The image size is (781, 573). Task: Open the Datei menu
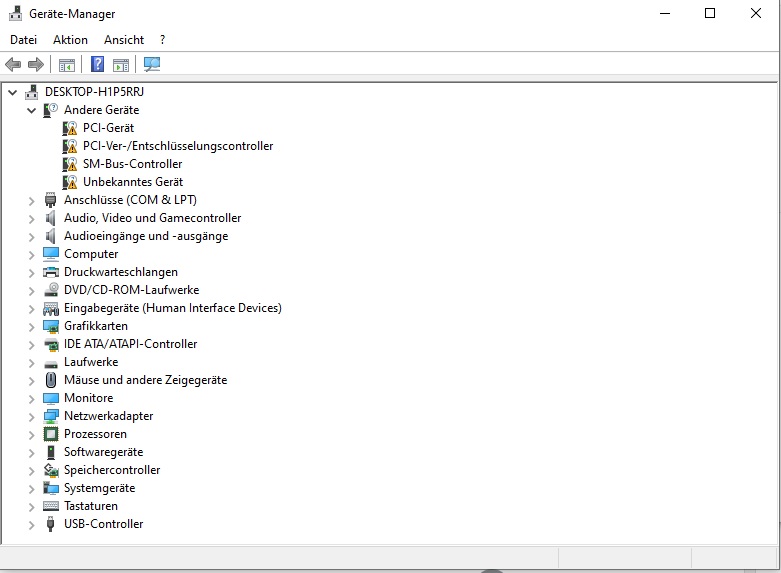(x=23, y=40)
